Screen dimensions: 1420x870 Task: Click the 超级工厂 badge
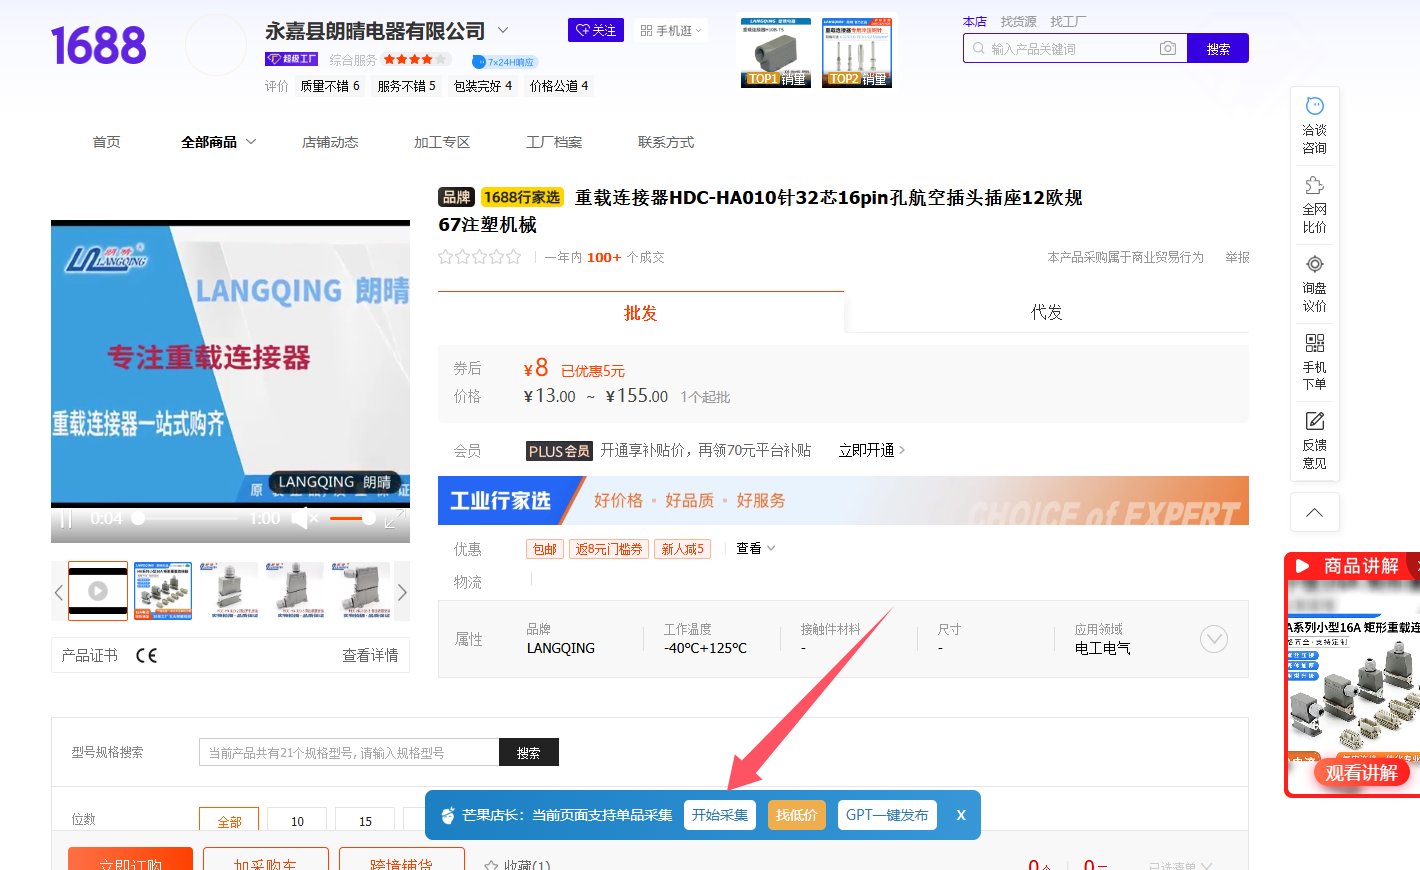[292, 59]
